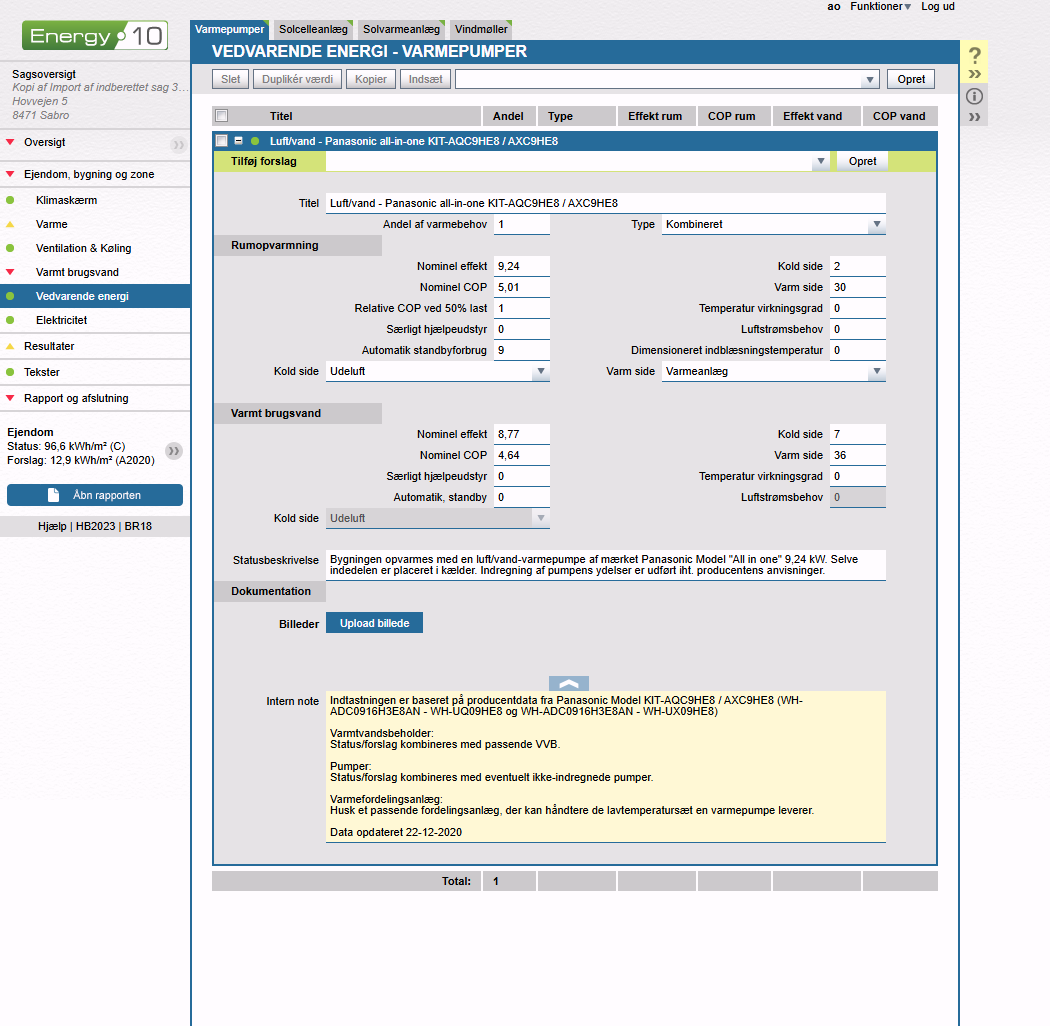Toggle the select-all checkbox in table header

(222, 116)
